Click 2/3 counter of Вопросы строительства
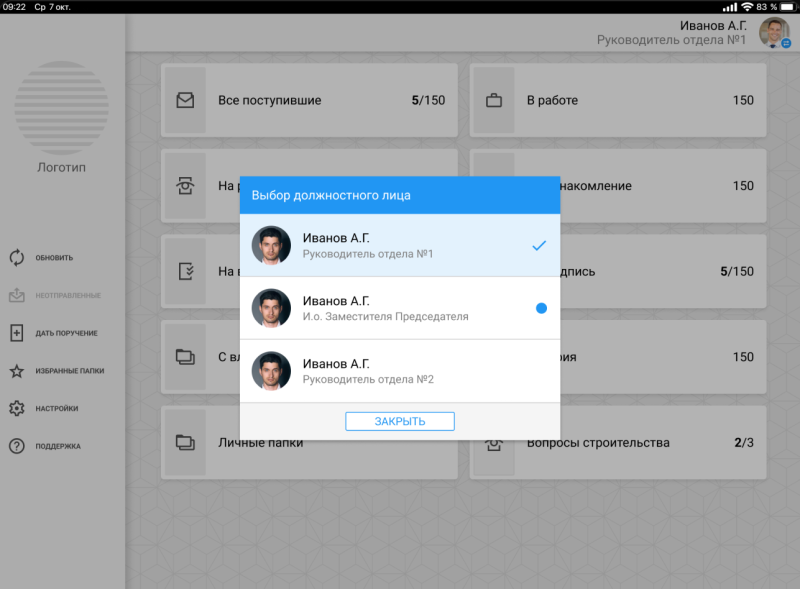The image size is (800, 589). point(744,443)
